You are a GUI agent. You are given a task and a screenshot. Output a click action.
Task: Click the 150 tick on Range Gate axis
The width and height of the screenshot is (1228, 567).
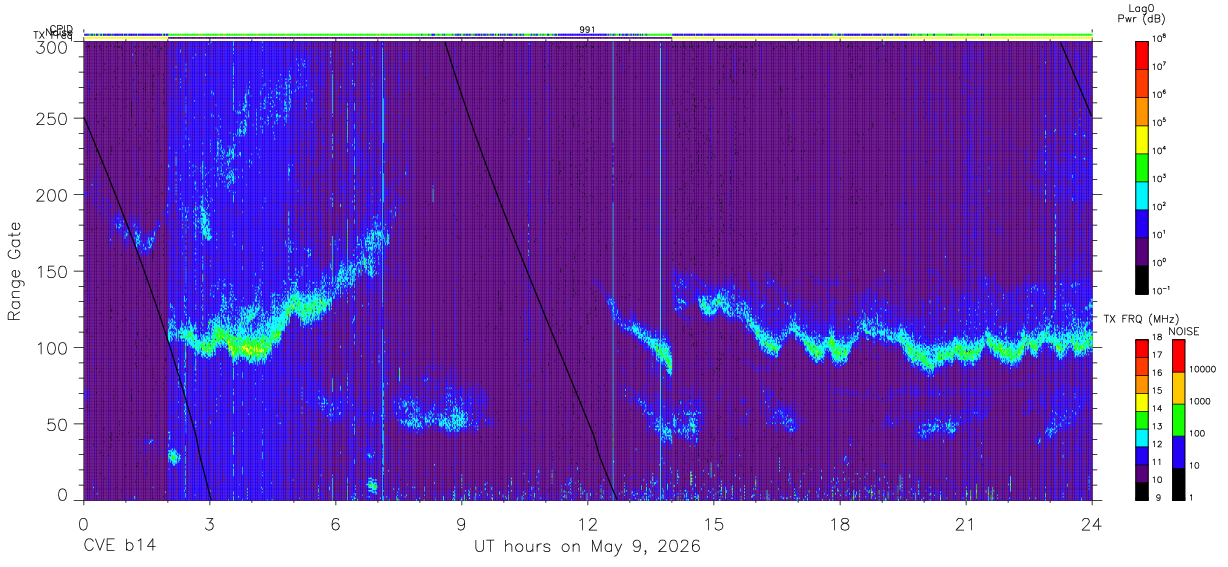(x=52, y=271)
